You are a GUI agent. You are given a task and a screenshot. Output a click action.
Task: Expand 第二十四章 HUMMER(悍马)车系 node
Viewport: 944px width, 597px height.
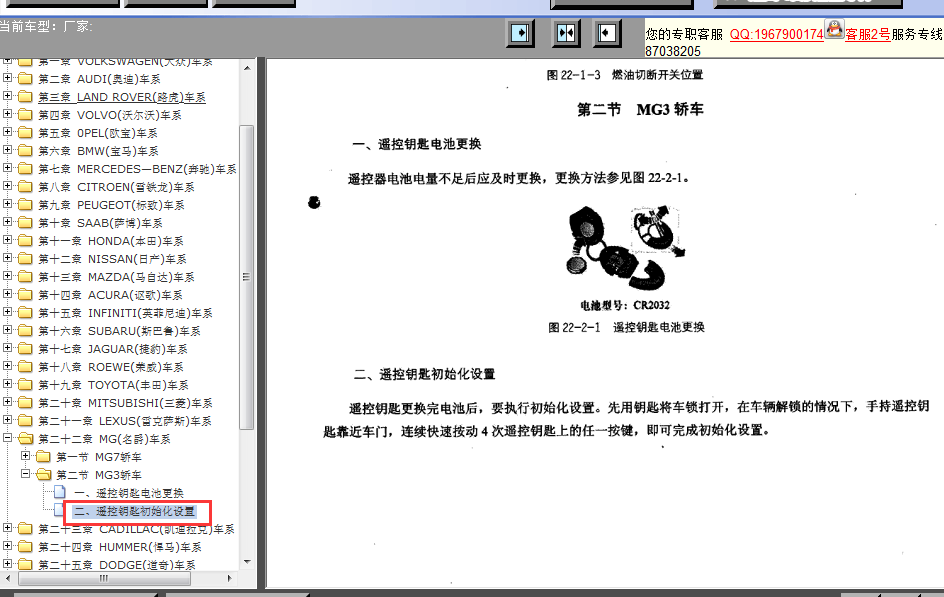[x=7, y=546]
